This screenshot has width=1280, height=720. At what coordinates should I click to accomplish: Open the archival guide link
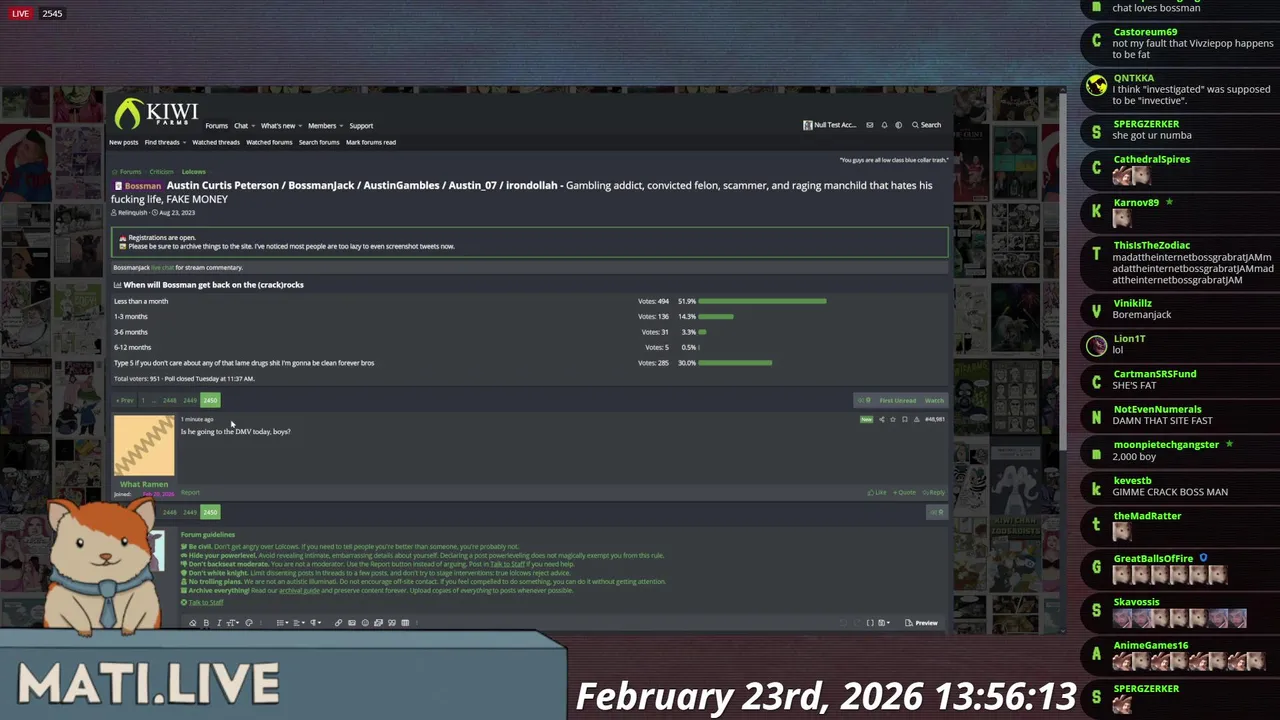point(299,591)
